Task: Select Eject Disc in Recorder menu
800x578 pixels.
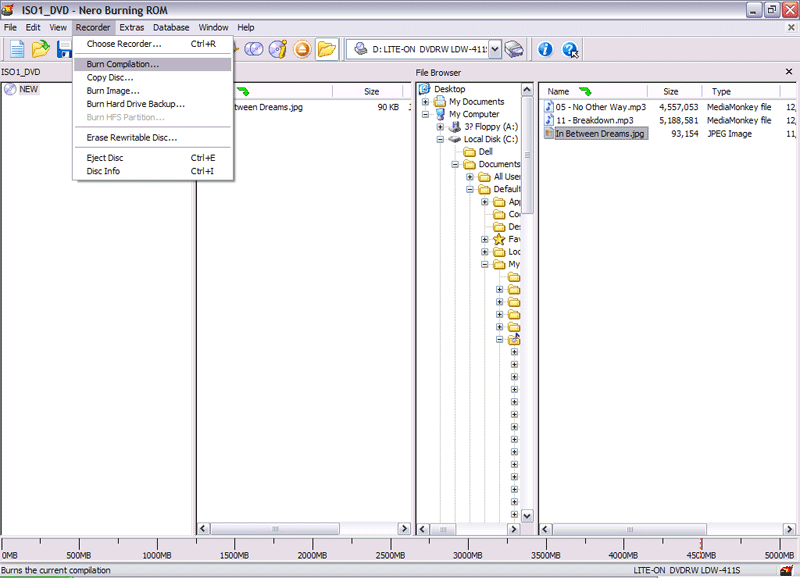Action: 153,158
